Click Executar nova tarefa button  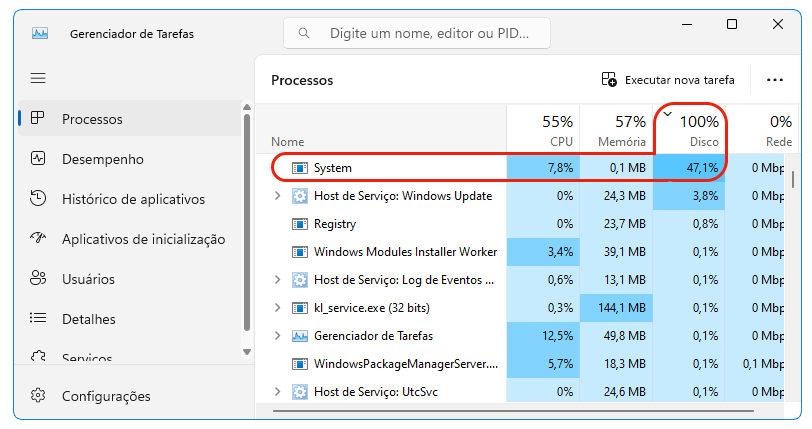(x=668, y=80)
